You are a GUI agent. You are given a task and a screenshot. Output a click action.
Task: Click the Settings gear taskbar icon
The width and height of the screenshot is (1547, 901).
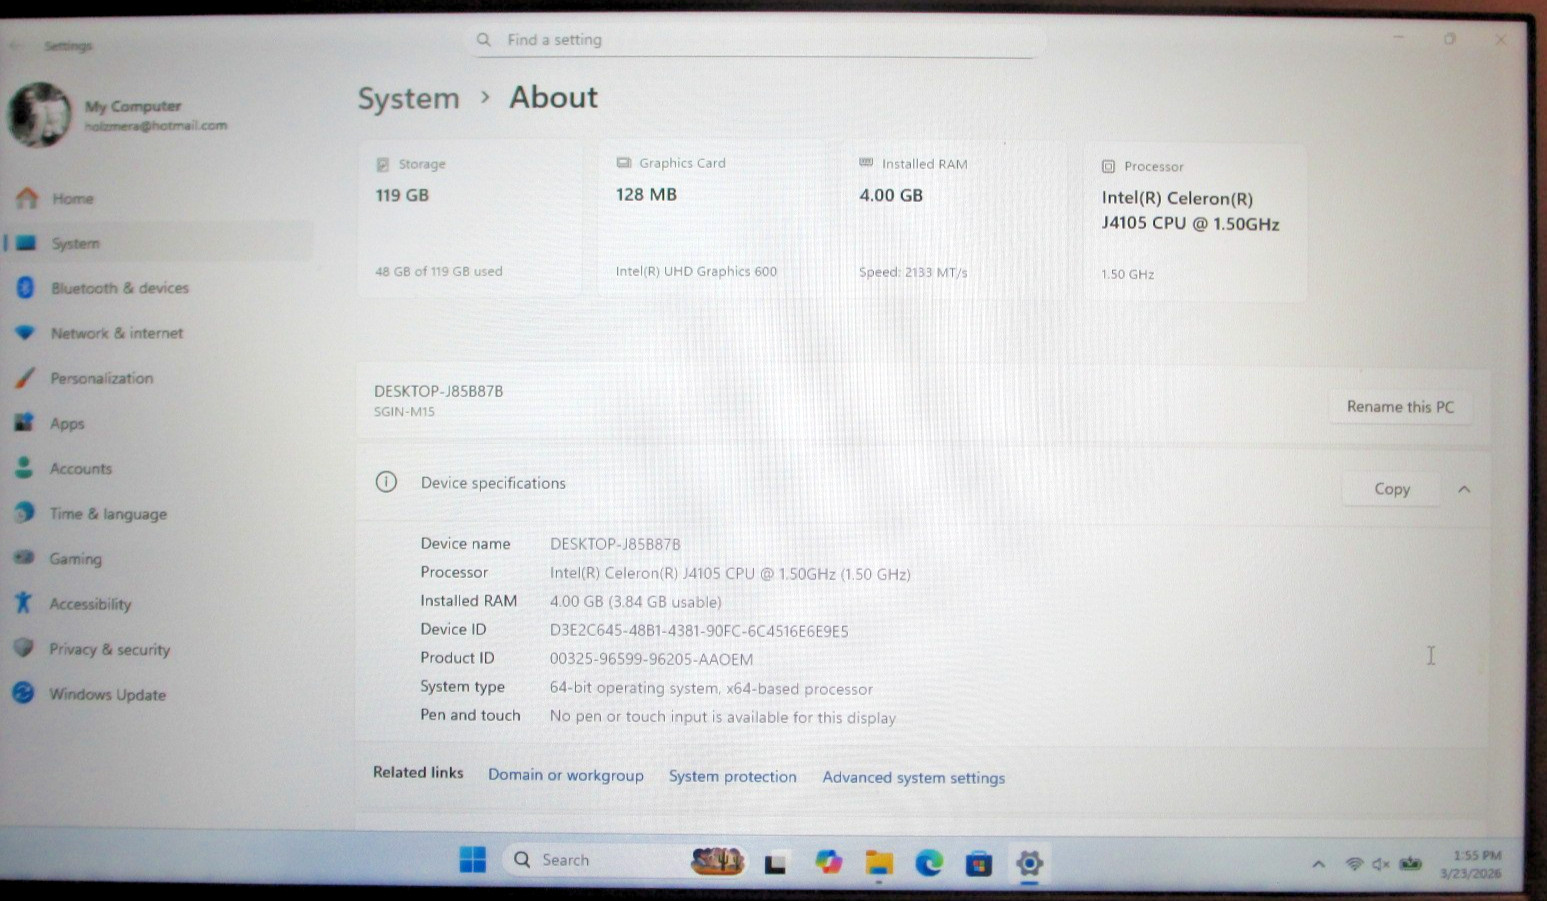[x=1029, y=863]
